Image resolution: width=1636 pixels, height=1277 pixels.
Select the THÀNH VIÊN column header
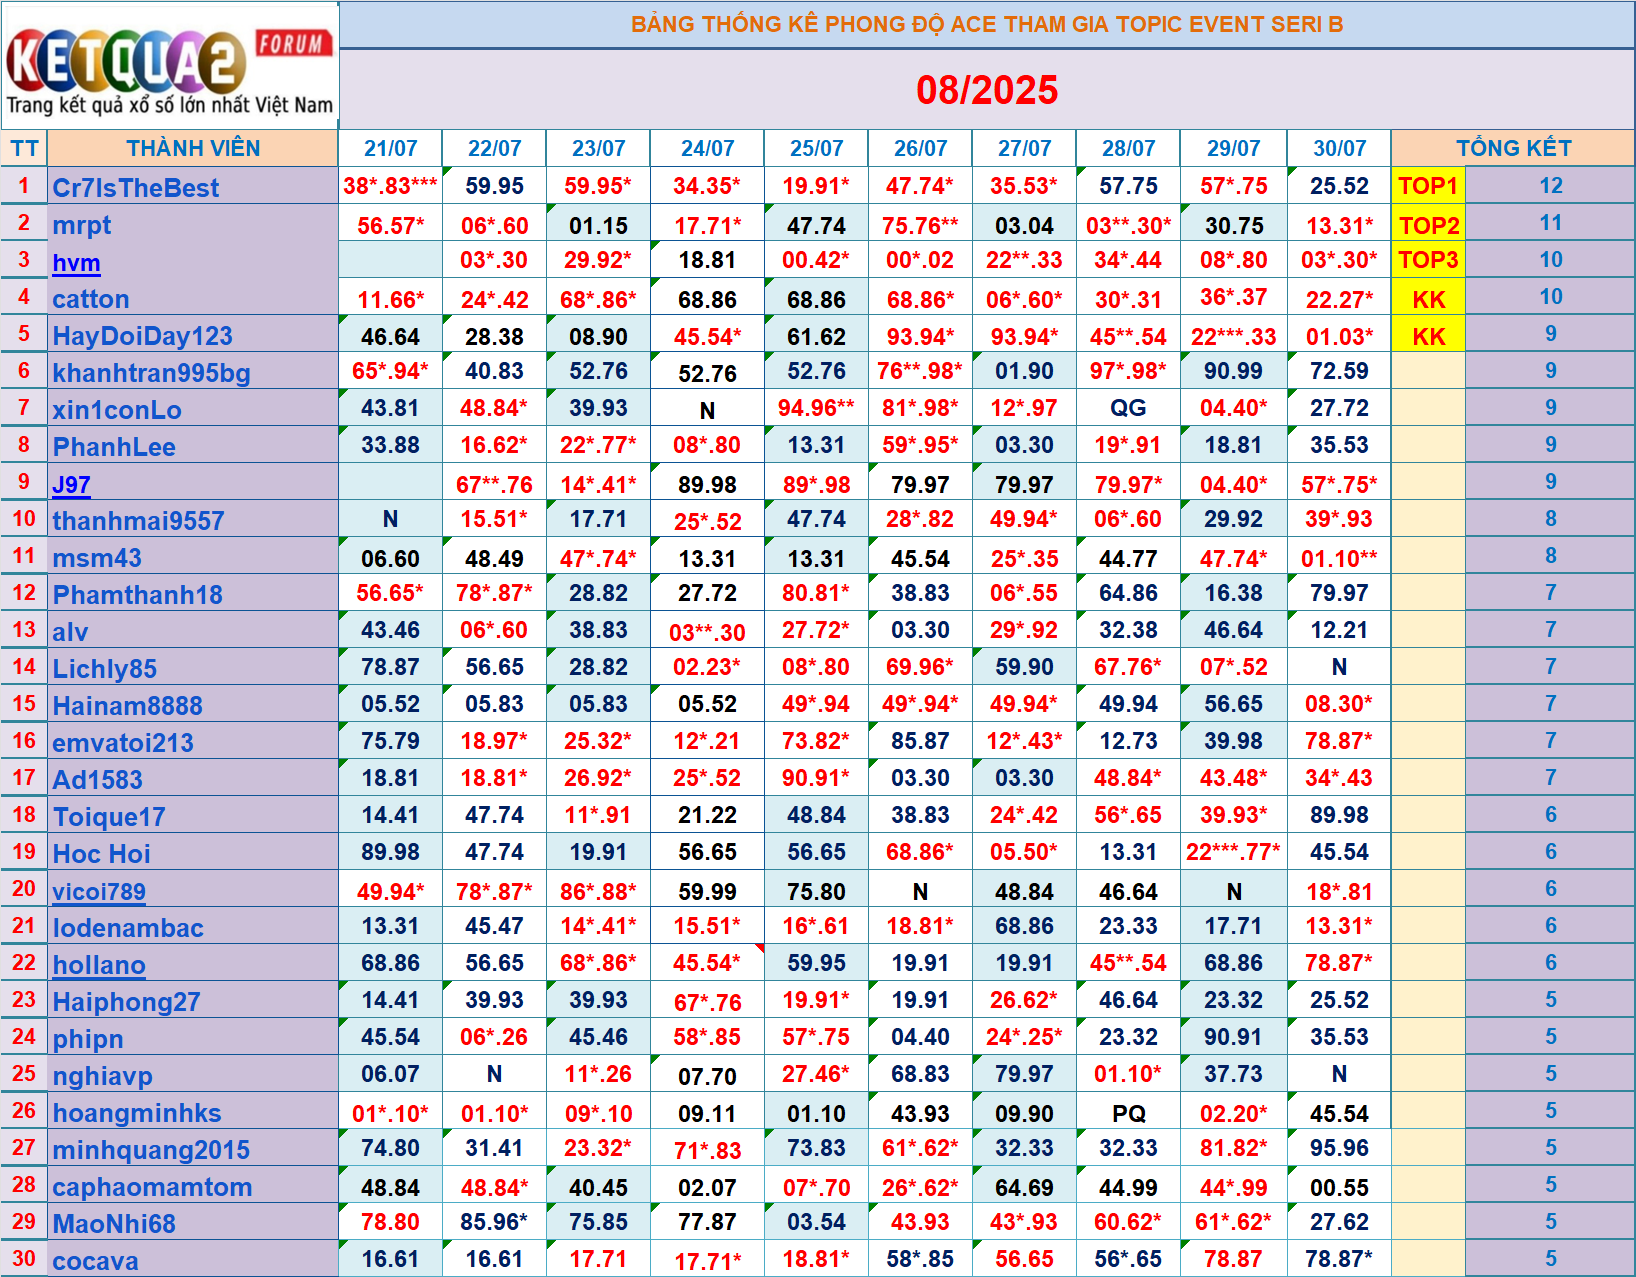(x=193, y=149)
